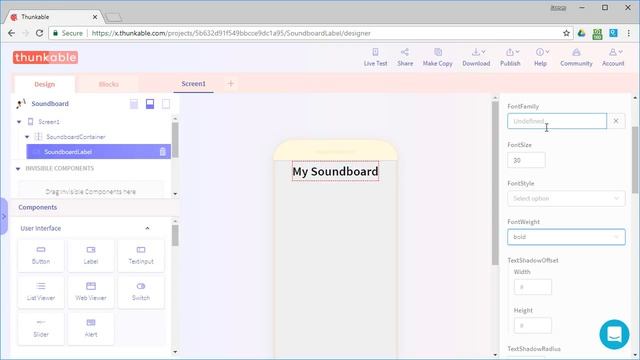The height and width of the screenshot is (360, 640).
Task: Click the Soundboard project icon
Action: click(21, 104)
